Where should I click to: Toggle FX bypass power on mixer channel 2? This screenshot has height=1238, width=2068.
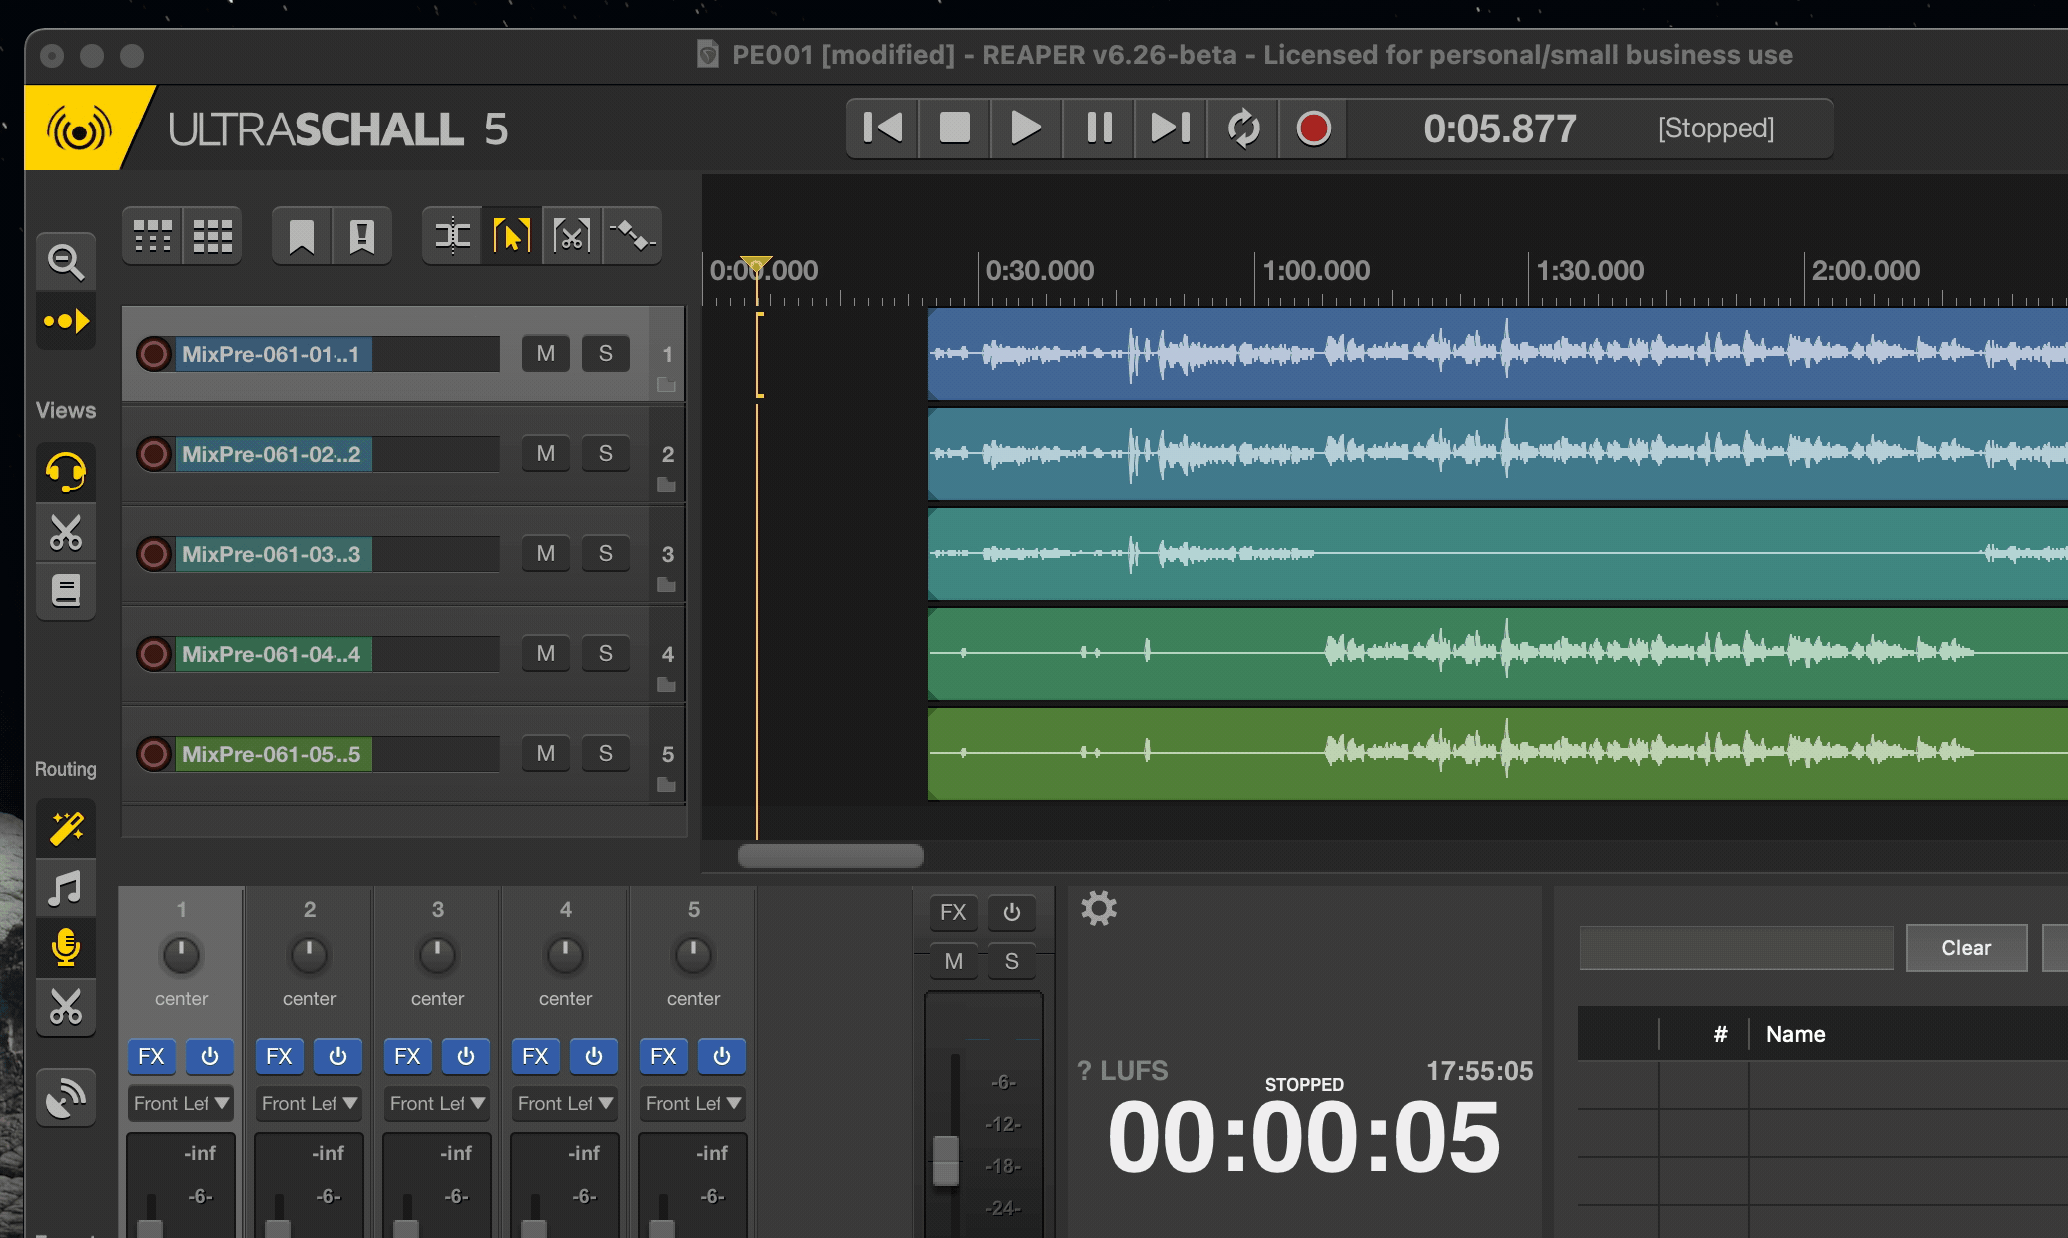[x=338, y=1056]
